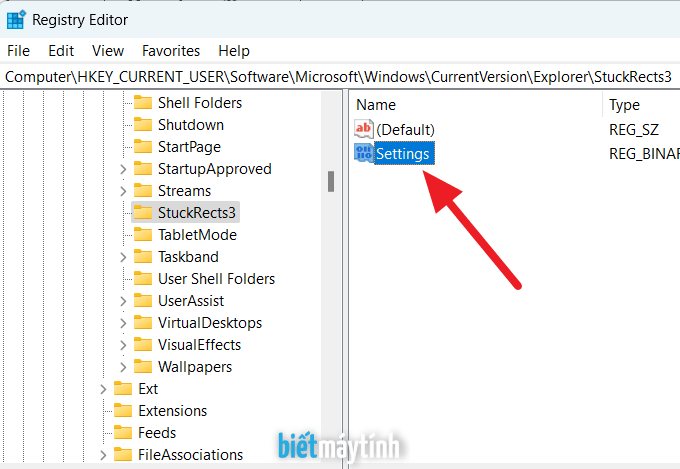Select the Feeds tree label
The height and width of the screenshot is (469, 680).
(x=157, y=433)
